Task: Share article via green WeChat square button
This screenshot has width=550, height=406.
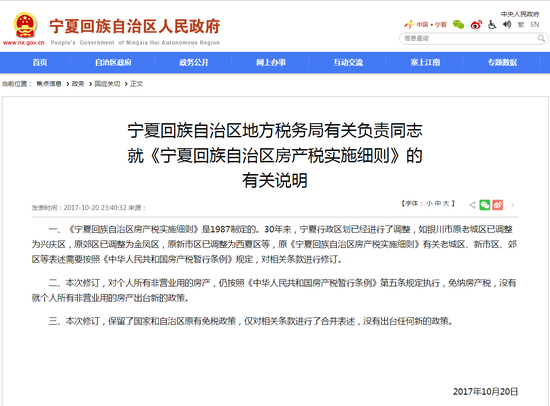Action: 485,205
